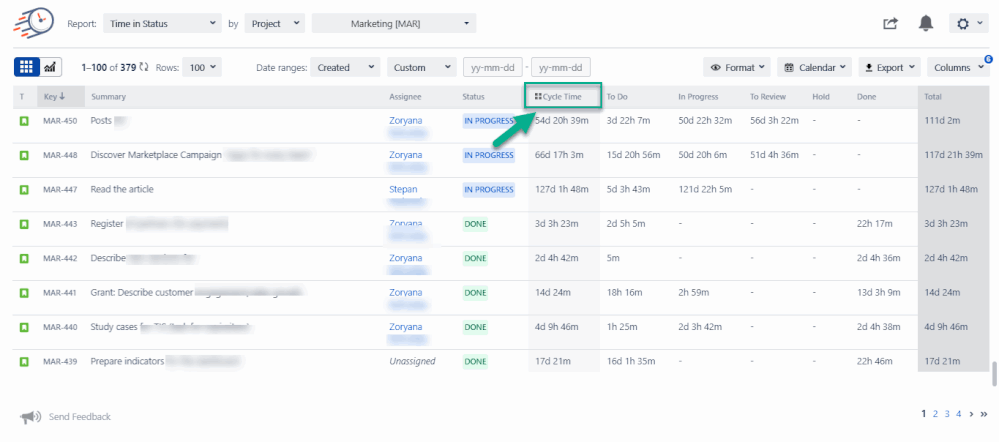Click 'Read the article' summary
The height and width of the screenshot is (442, 999).
pyautogui.click(x=122, y=189)
